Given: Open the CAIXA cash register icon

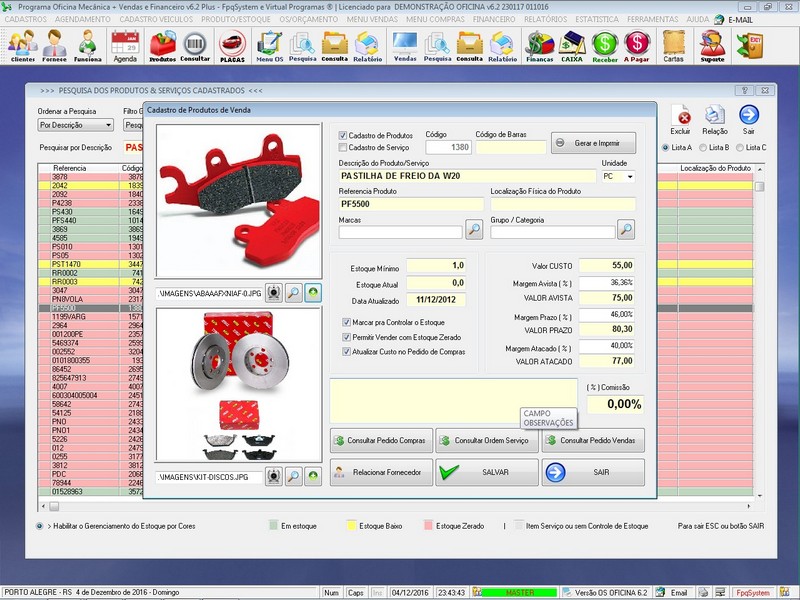Looking at the screenshot, I should (572, 45).
